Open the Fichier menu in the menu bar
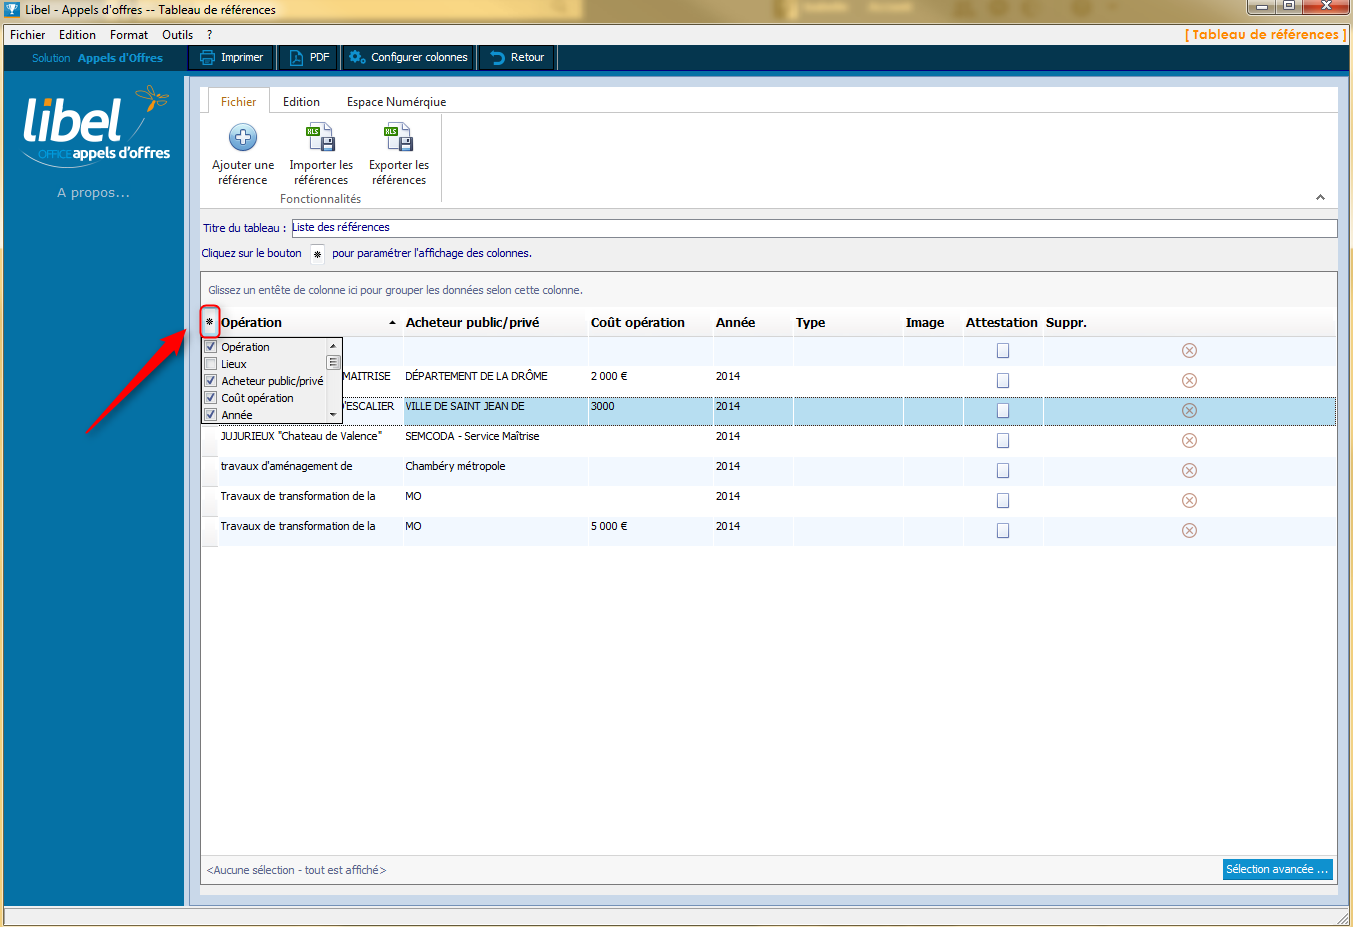 pyautogui.click(x=27, y=35)
